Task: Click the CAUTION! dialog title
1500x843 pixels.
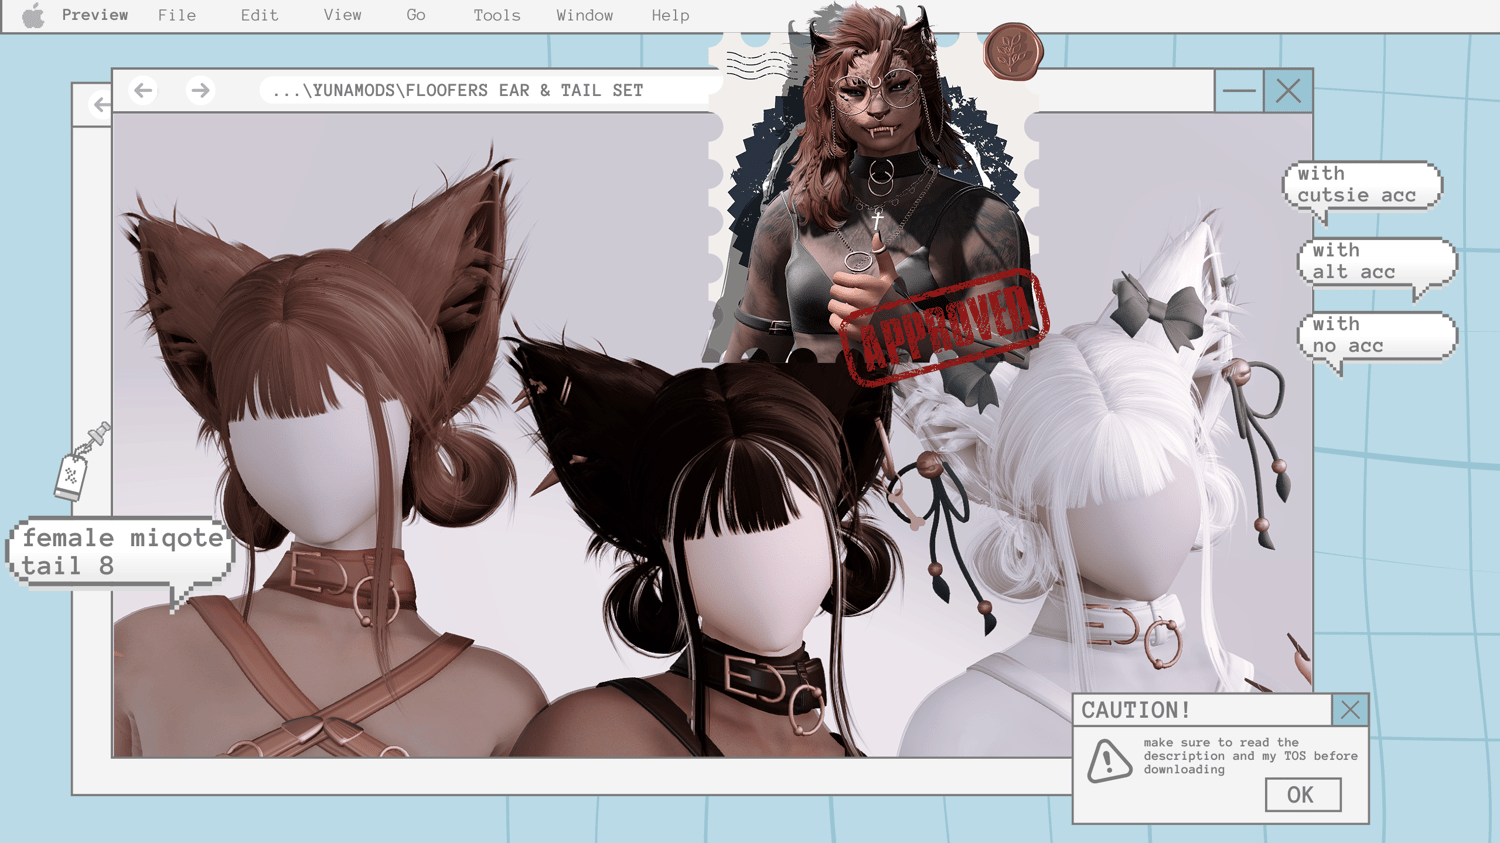Action: 1136,710
